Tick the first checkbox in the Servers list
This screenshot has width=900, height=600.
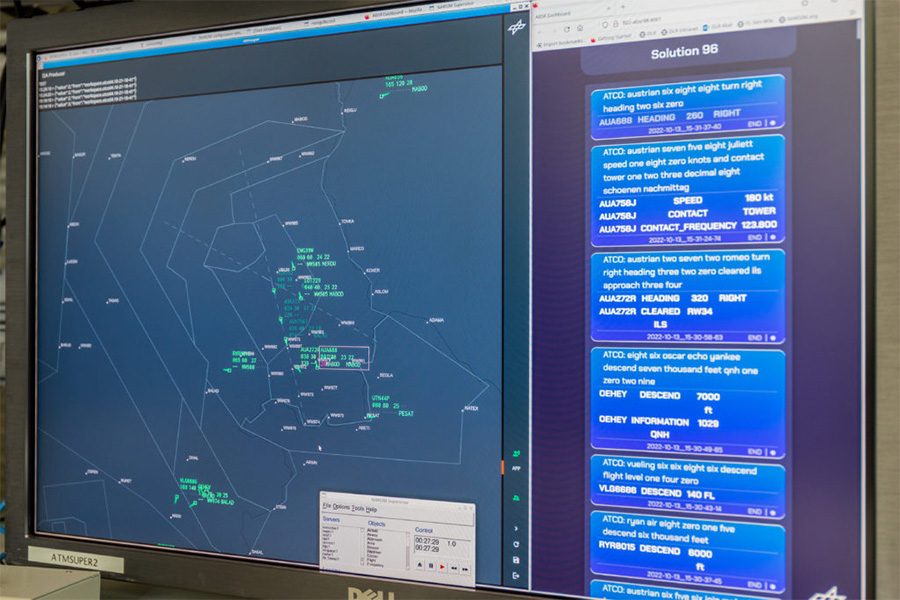pyautogui.click(x=362, y=531)
